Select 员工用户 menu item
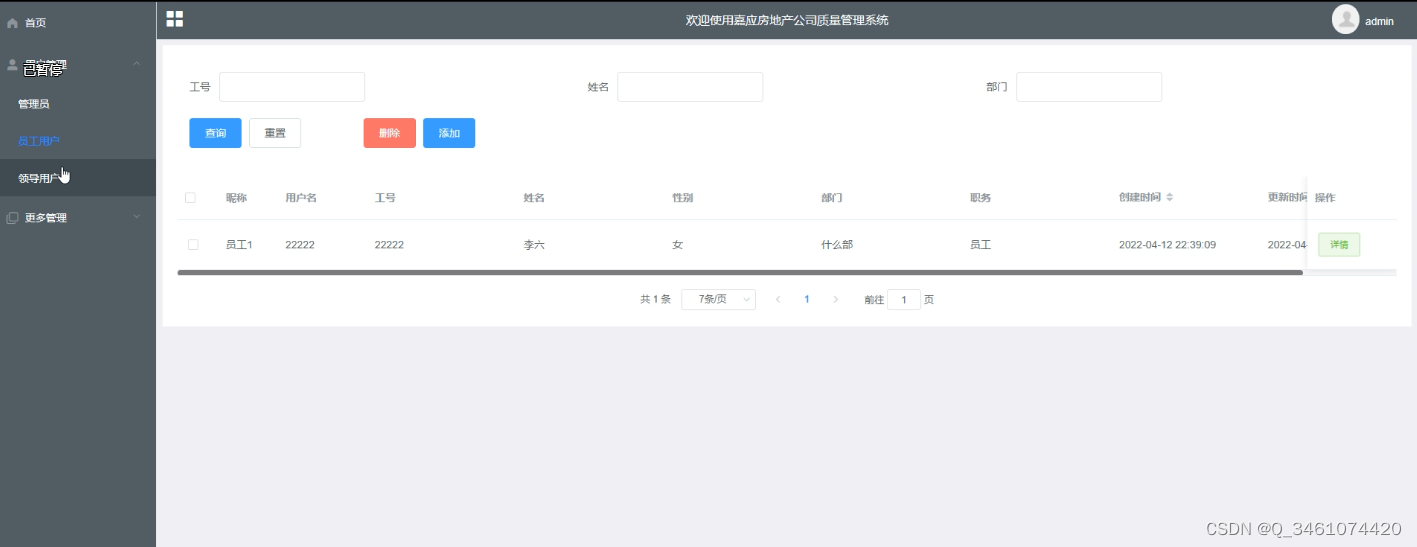This screenshot has width=1417, height=547. 78,141
